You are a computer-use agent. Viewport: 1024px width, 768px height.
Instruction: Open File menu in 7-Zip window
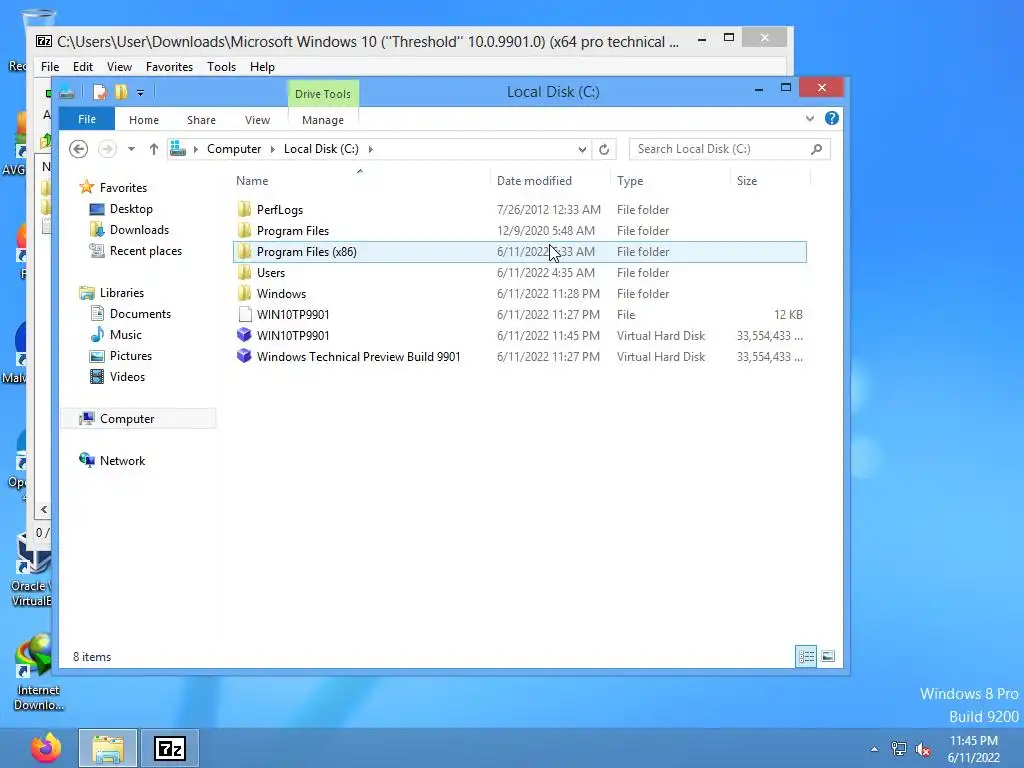(50, 67)
